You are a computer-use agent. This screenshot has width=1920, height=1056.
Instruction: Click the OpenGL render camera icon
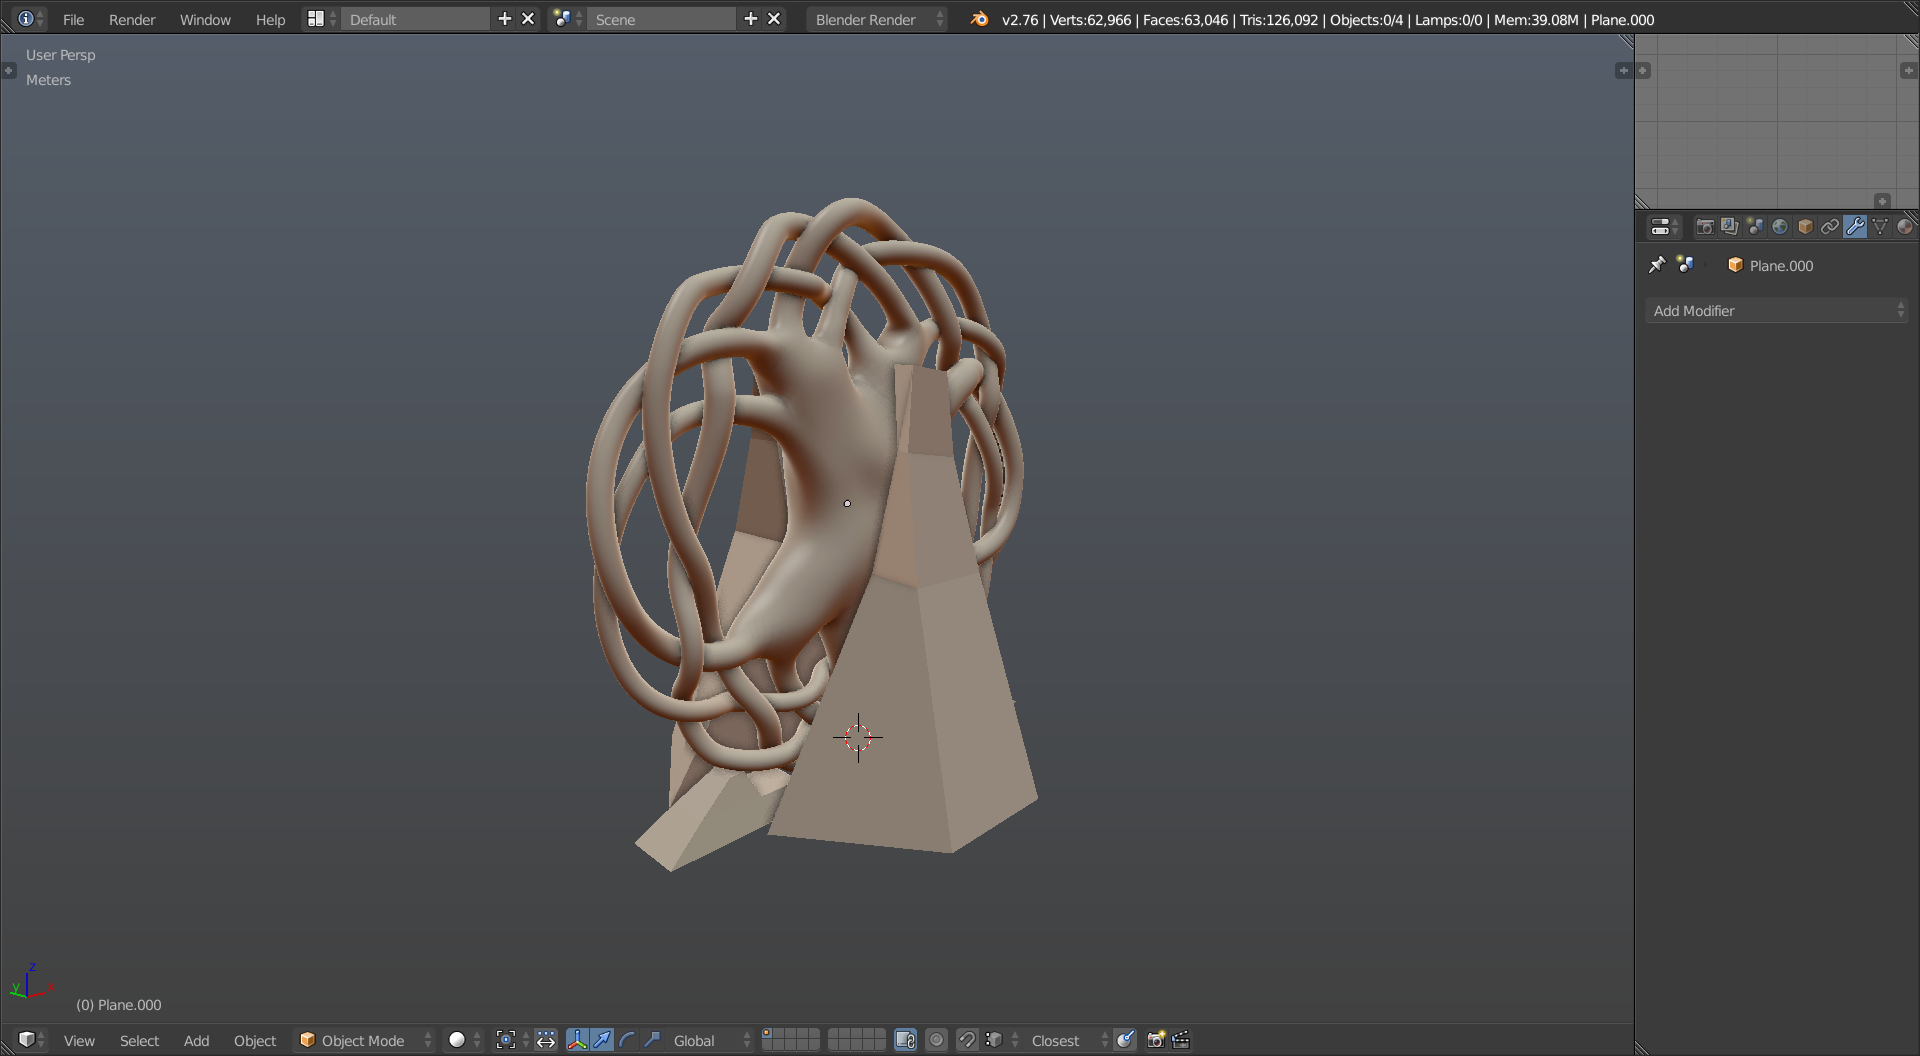point(1156,1040)
